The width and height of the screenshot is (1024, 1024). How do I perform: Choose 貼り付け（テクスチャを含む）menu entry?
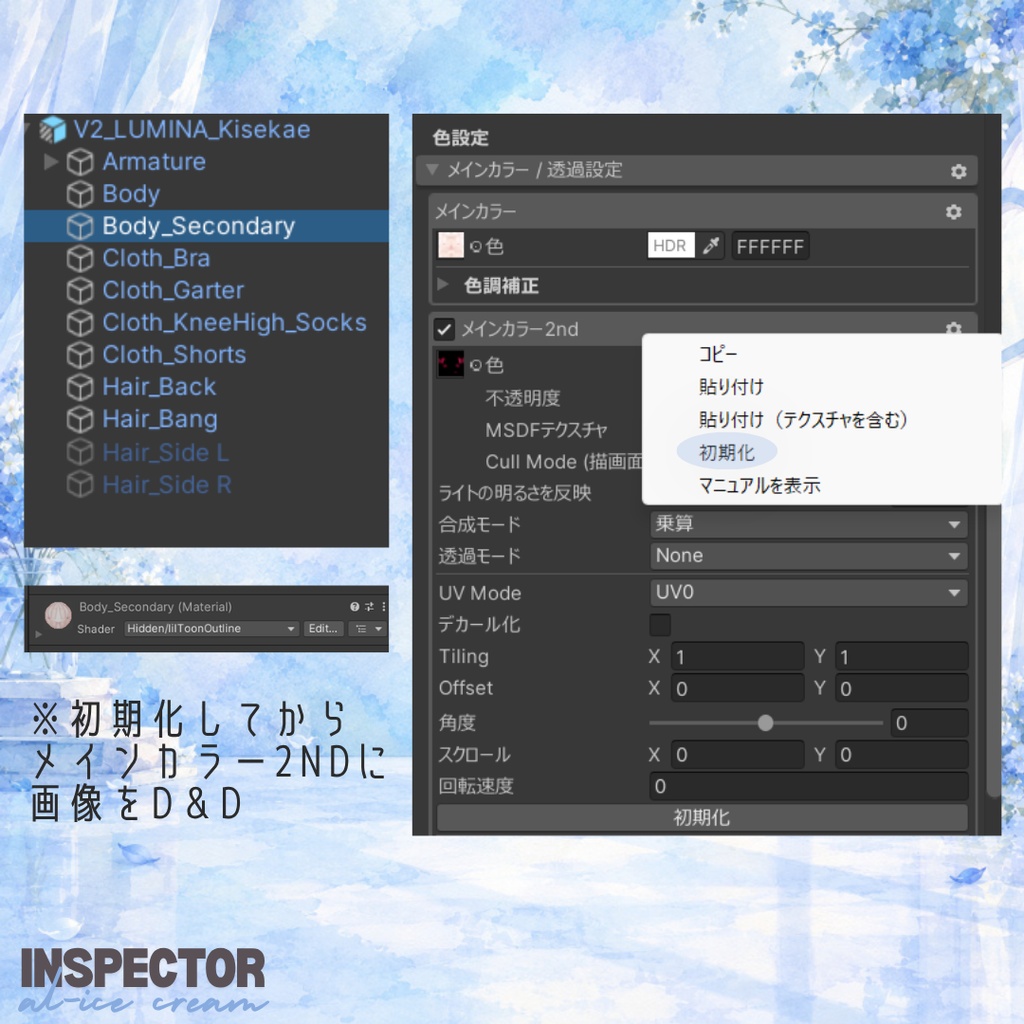[803, 419]
